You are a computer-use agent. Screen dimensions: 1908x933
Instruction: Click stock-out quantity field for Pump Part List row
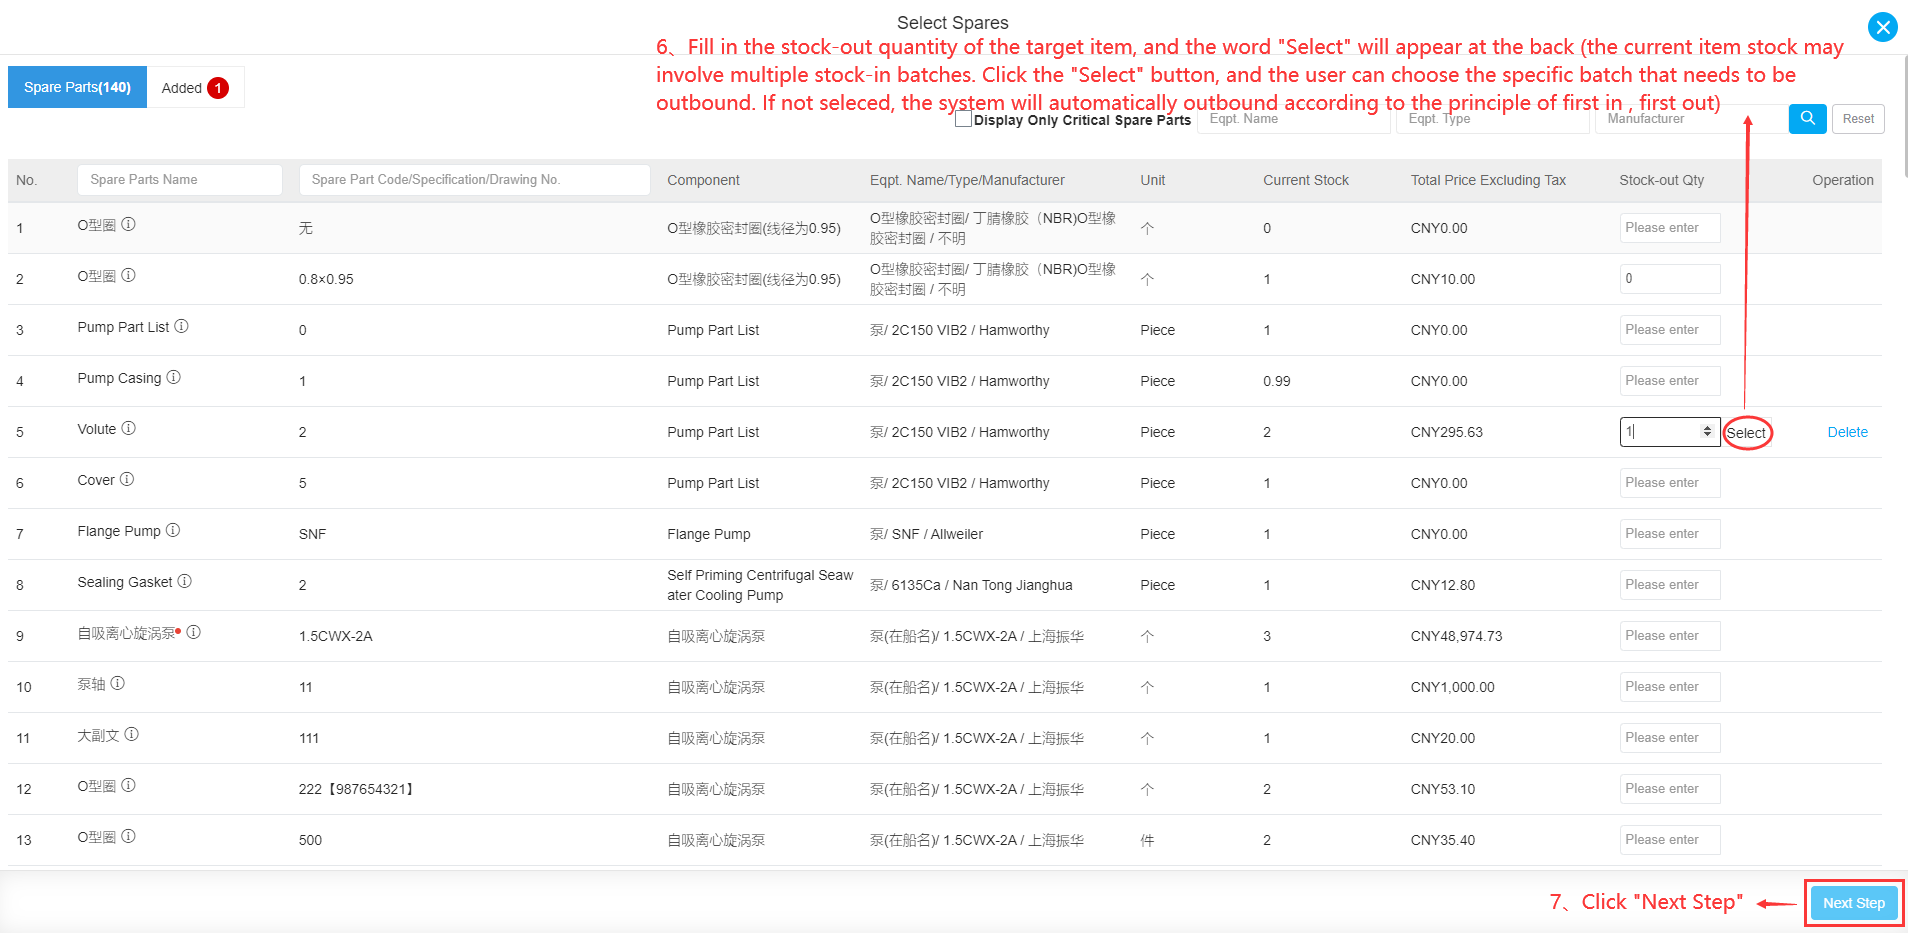click(x=1669, y=330)
